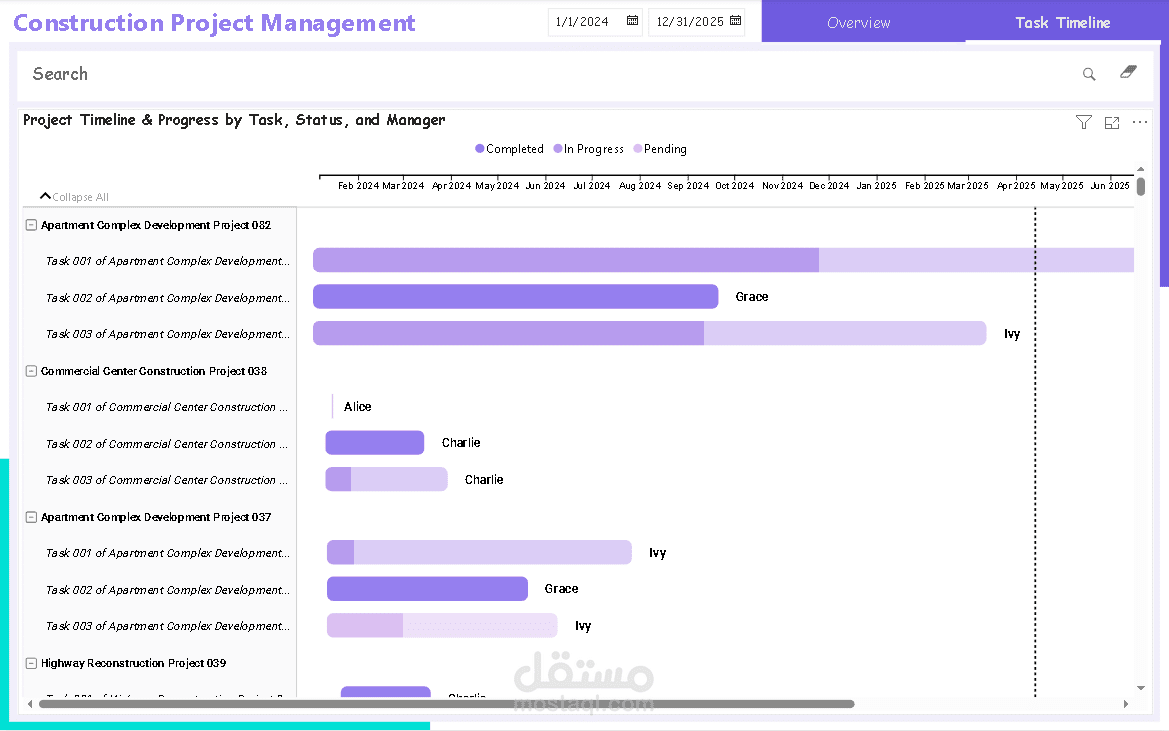This screenshot has height=731, width=1169.
Task: Open the visual in focus mode
Action: [x=1112, y=123]
